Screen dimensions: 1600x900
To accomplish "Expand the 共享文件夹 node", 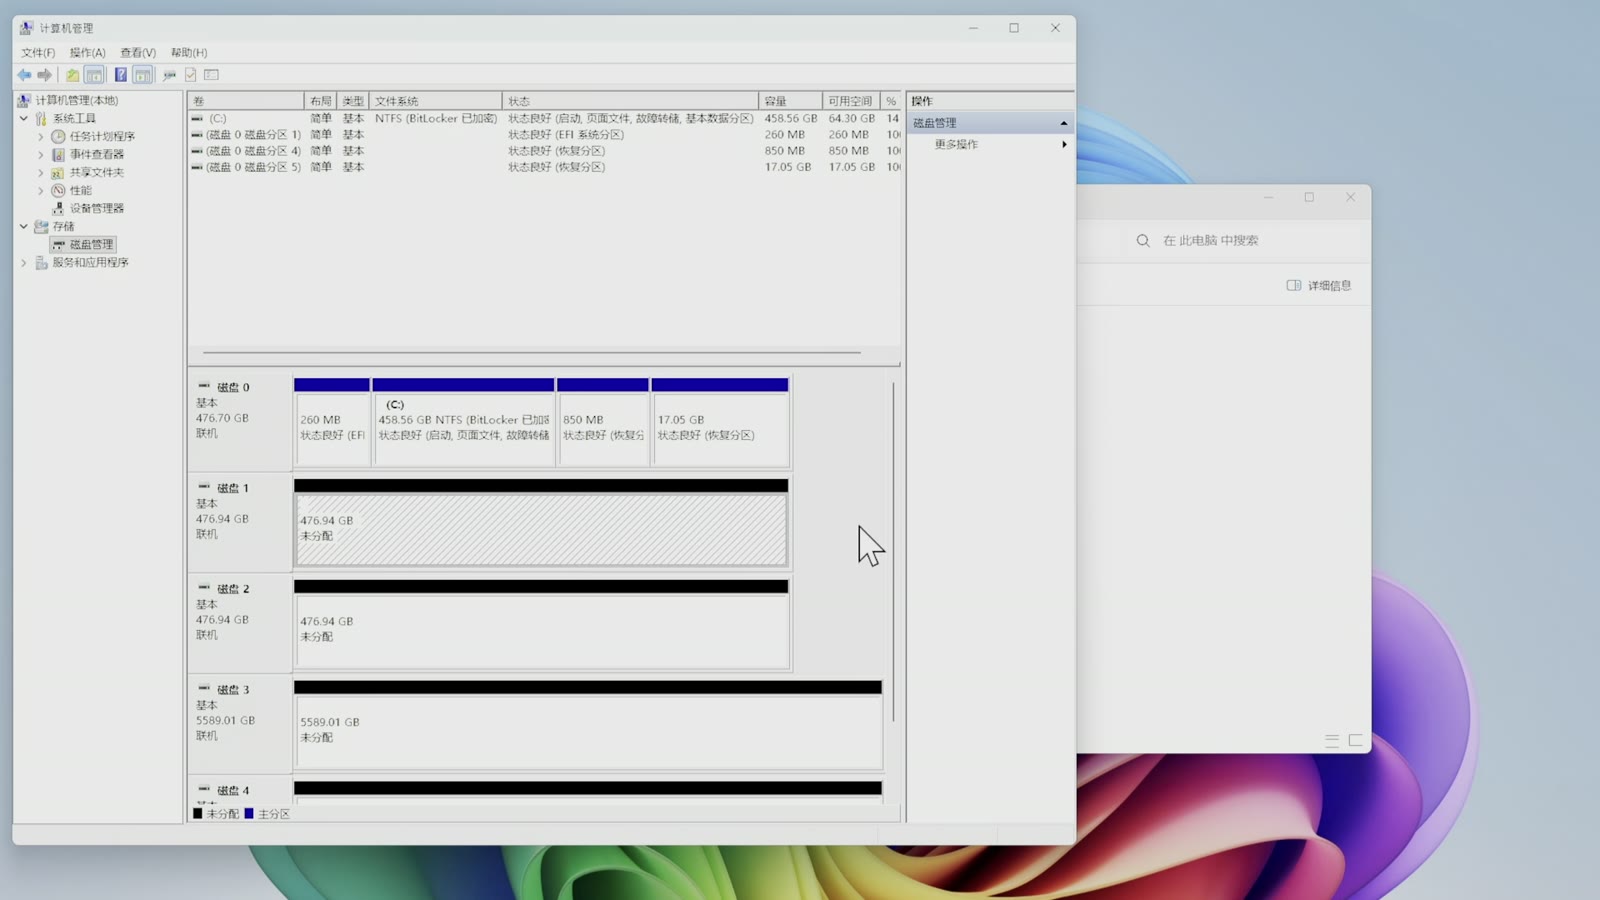I will 41,172.
